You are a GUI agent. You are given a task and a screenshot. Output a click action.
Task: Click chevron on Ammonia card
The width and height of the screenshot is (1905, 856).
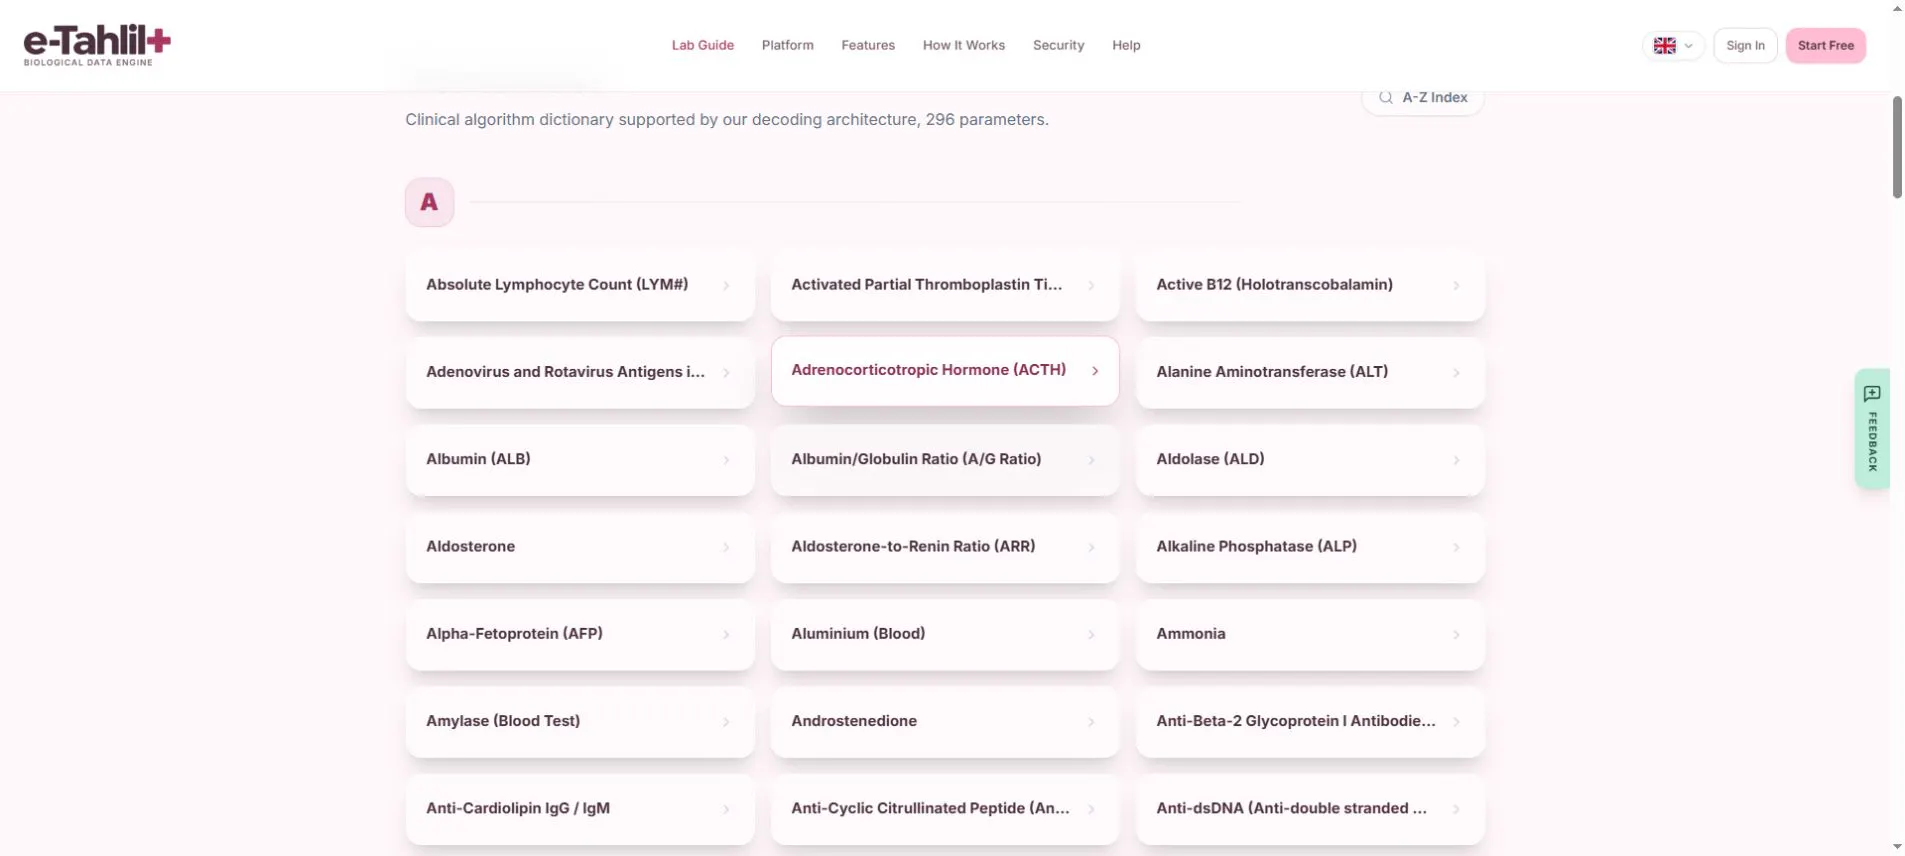1456,635
